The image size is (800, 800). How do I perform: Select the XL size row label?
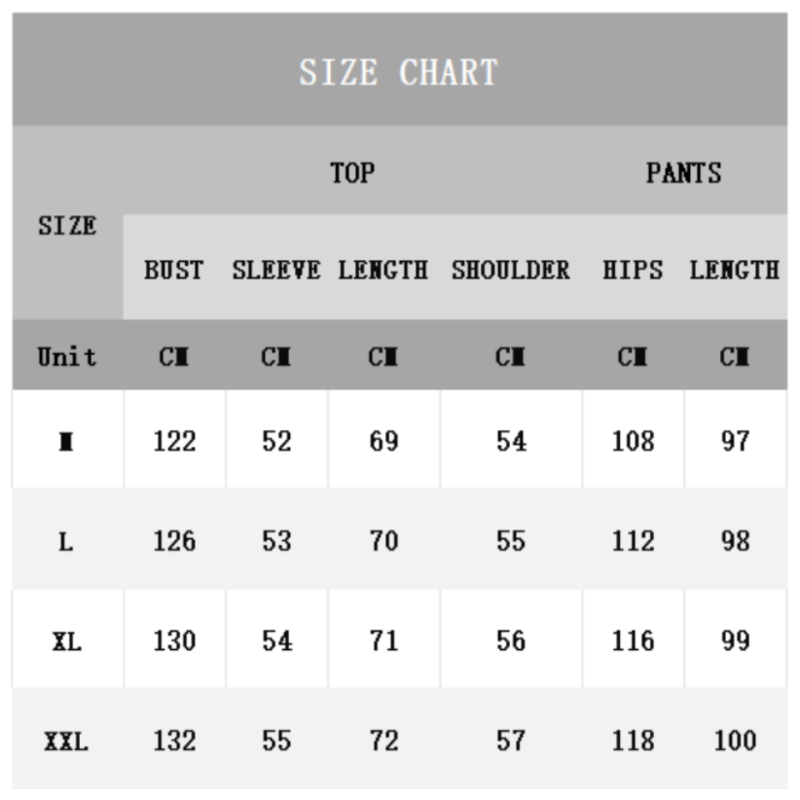(x=67, y=641)
